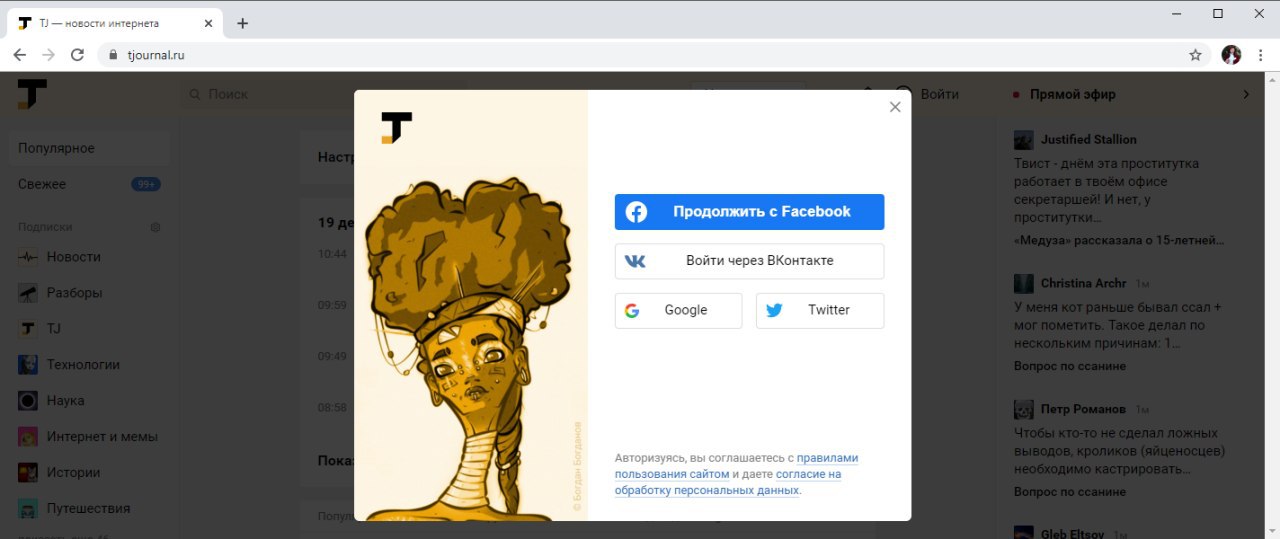This screenshot has height=539, width=1280.
Task: Log in through ВКонтакте
Action: 750,261
